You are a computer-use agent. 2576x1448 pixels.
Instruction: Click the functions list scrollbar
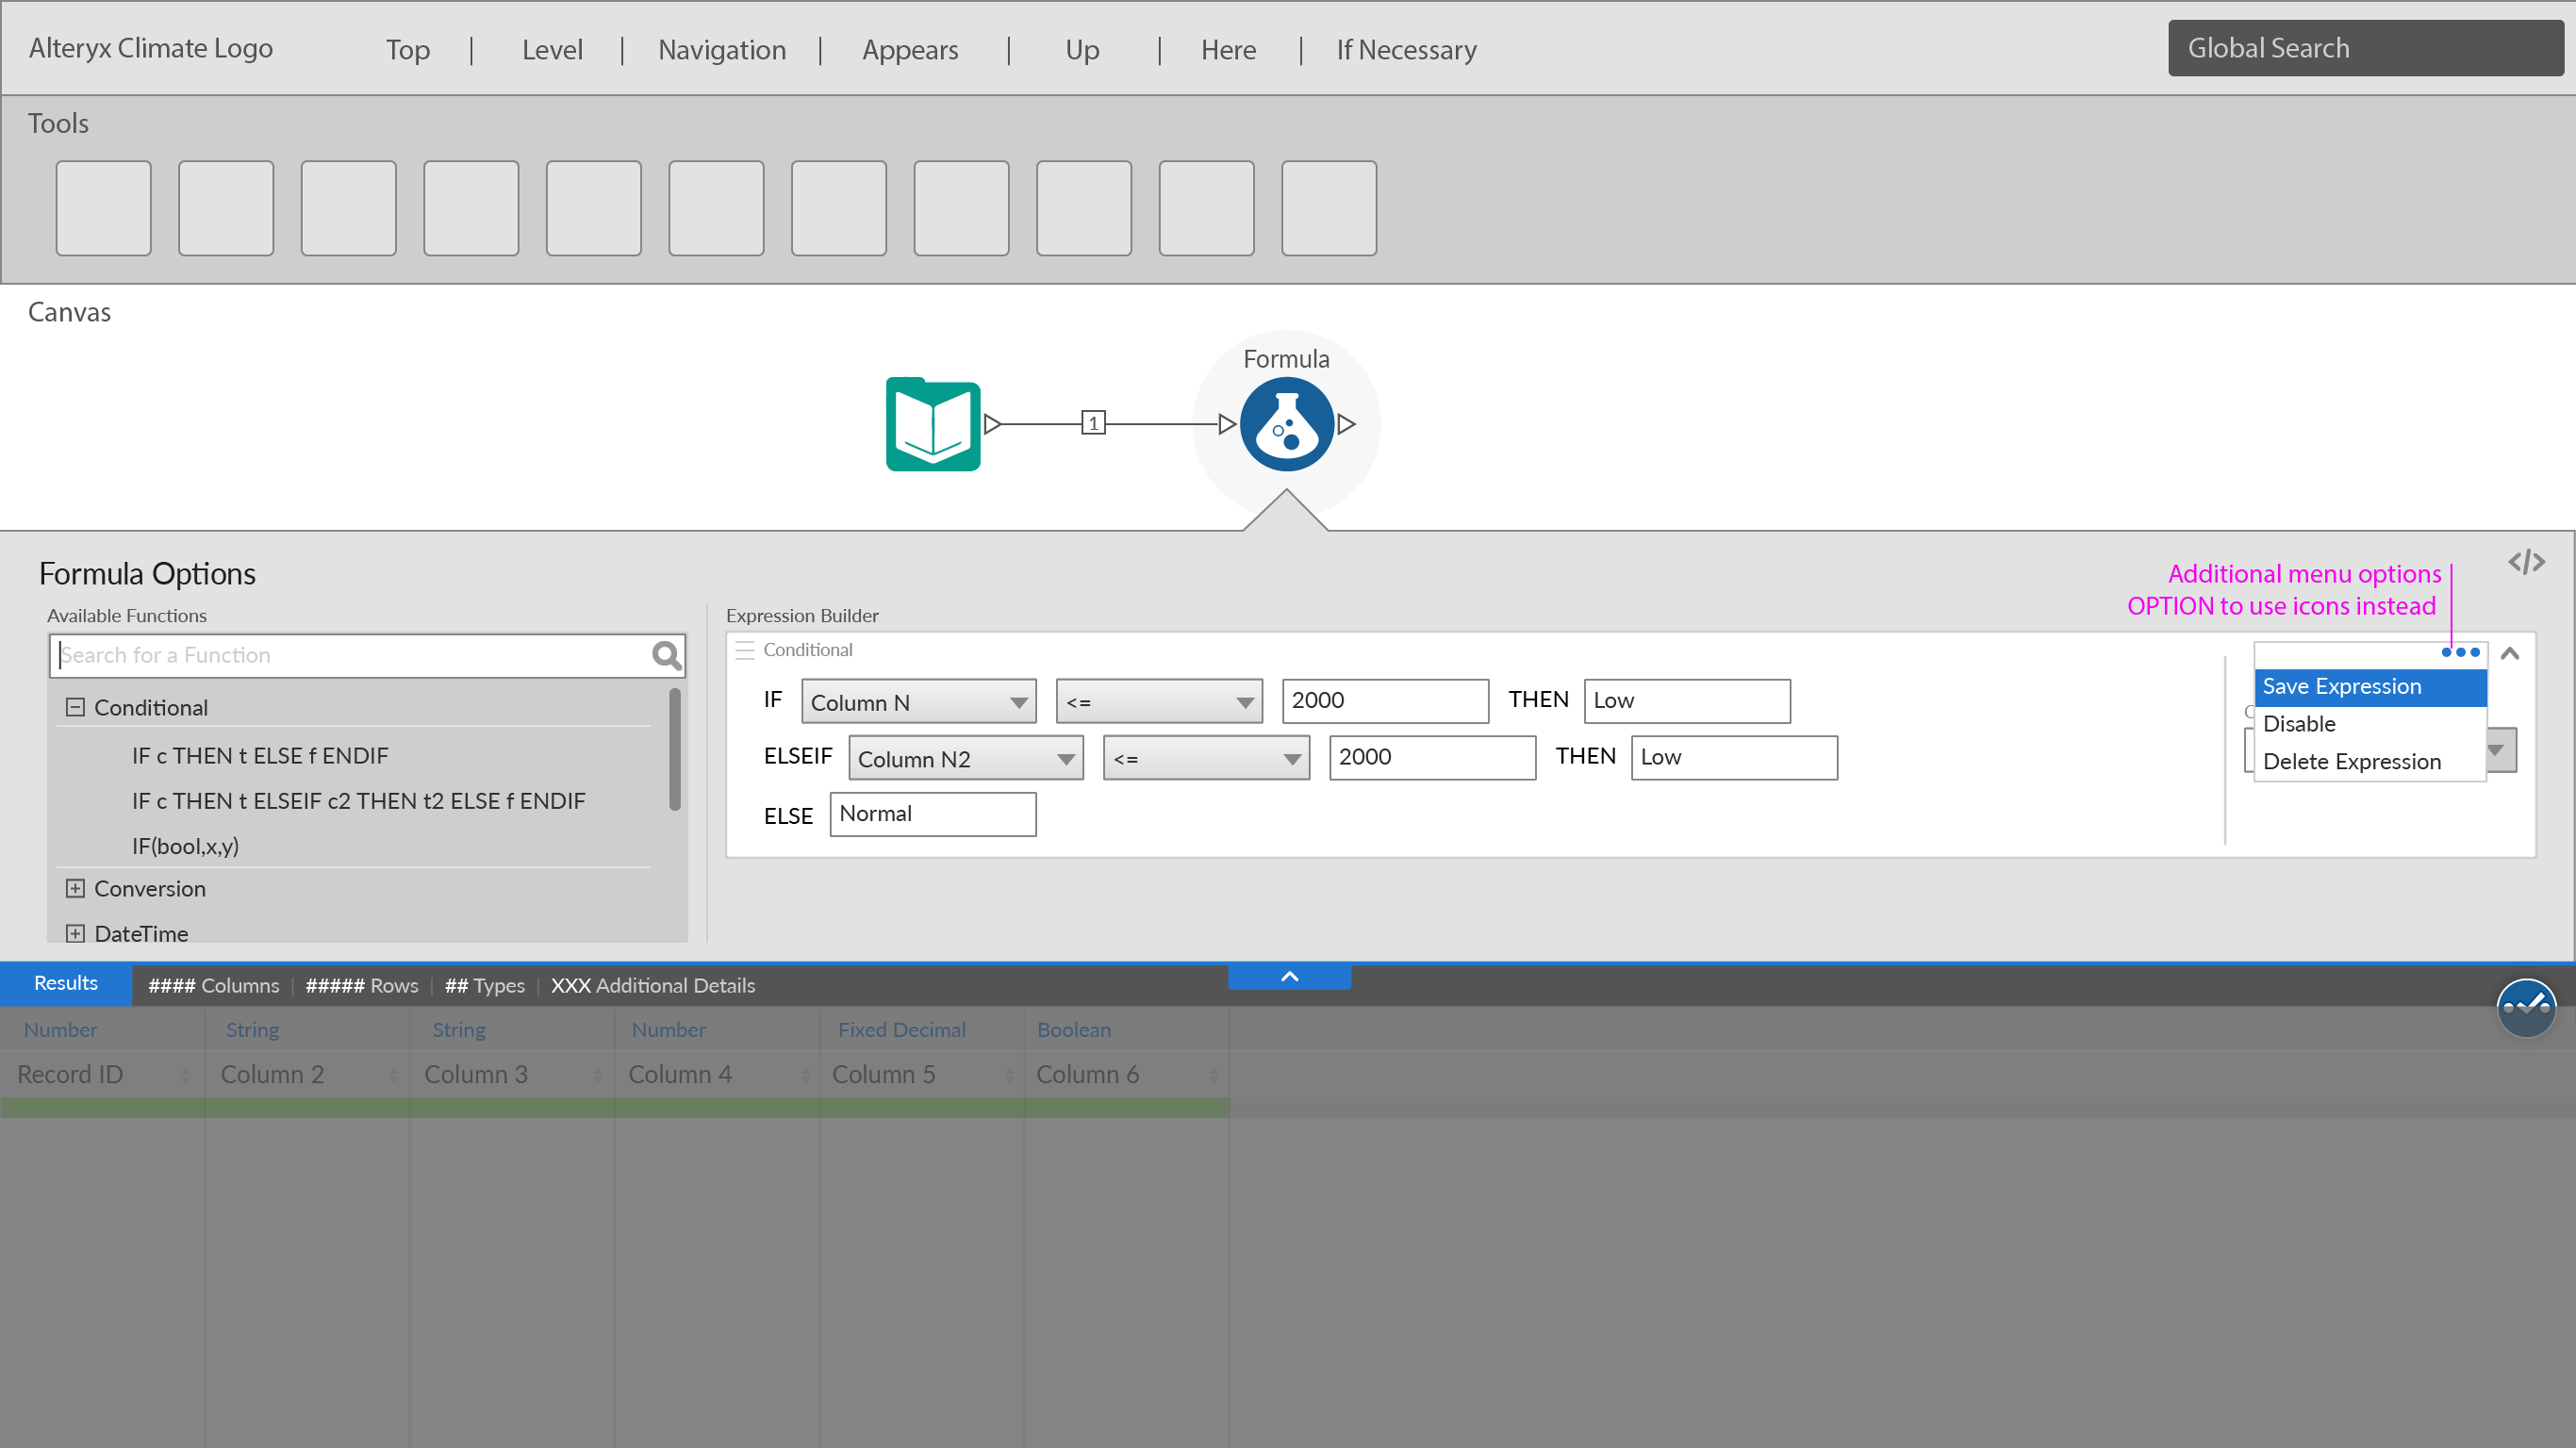coord(675,749)
